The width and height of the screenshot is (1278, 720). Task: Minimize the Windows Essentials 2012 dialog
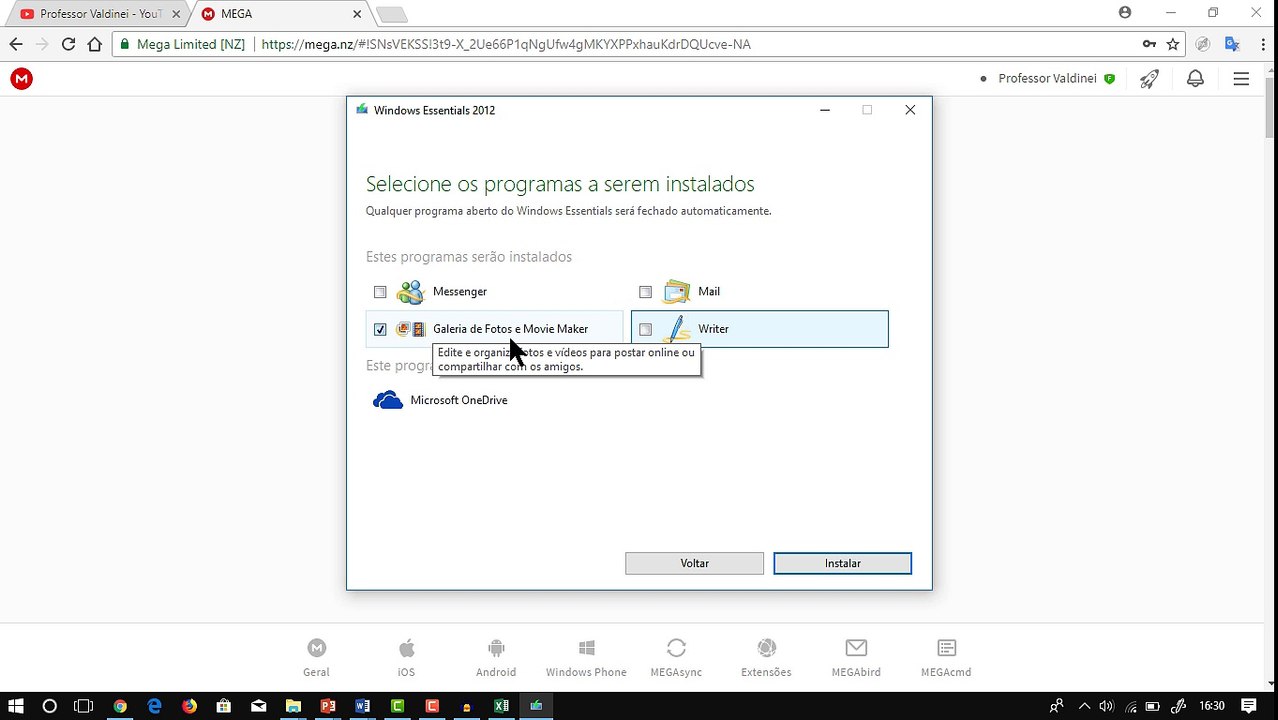point(825,110)
